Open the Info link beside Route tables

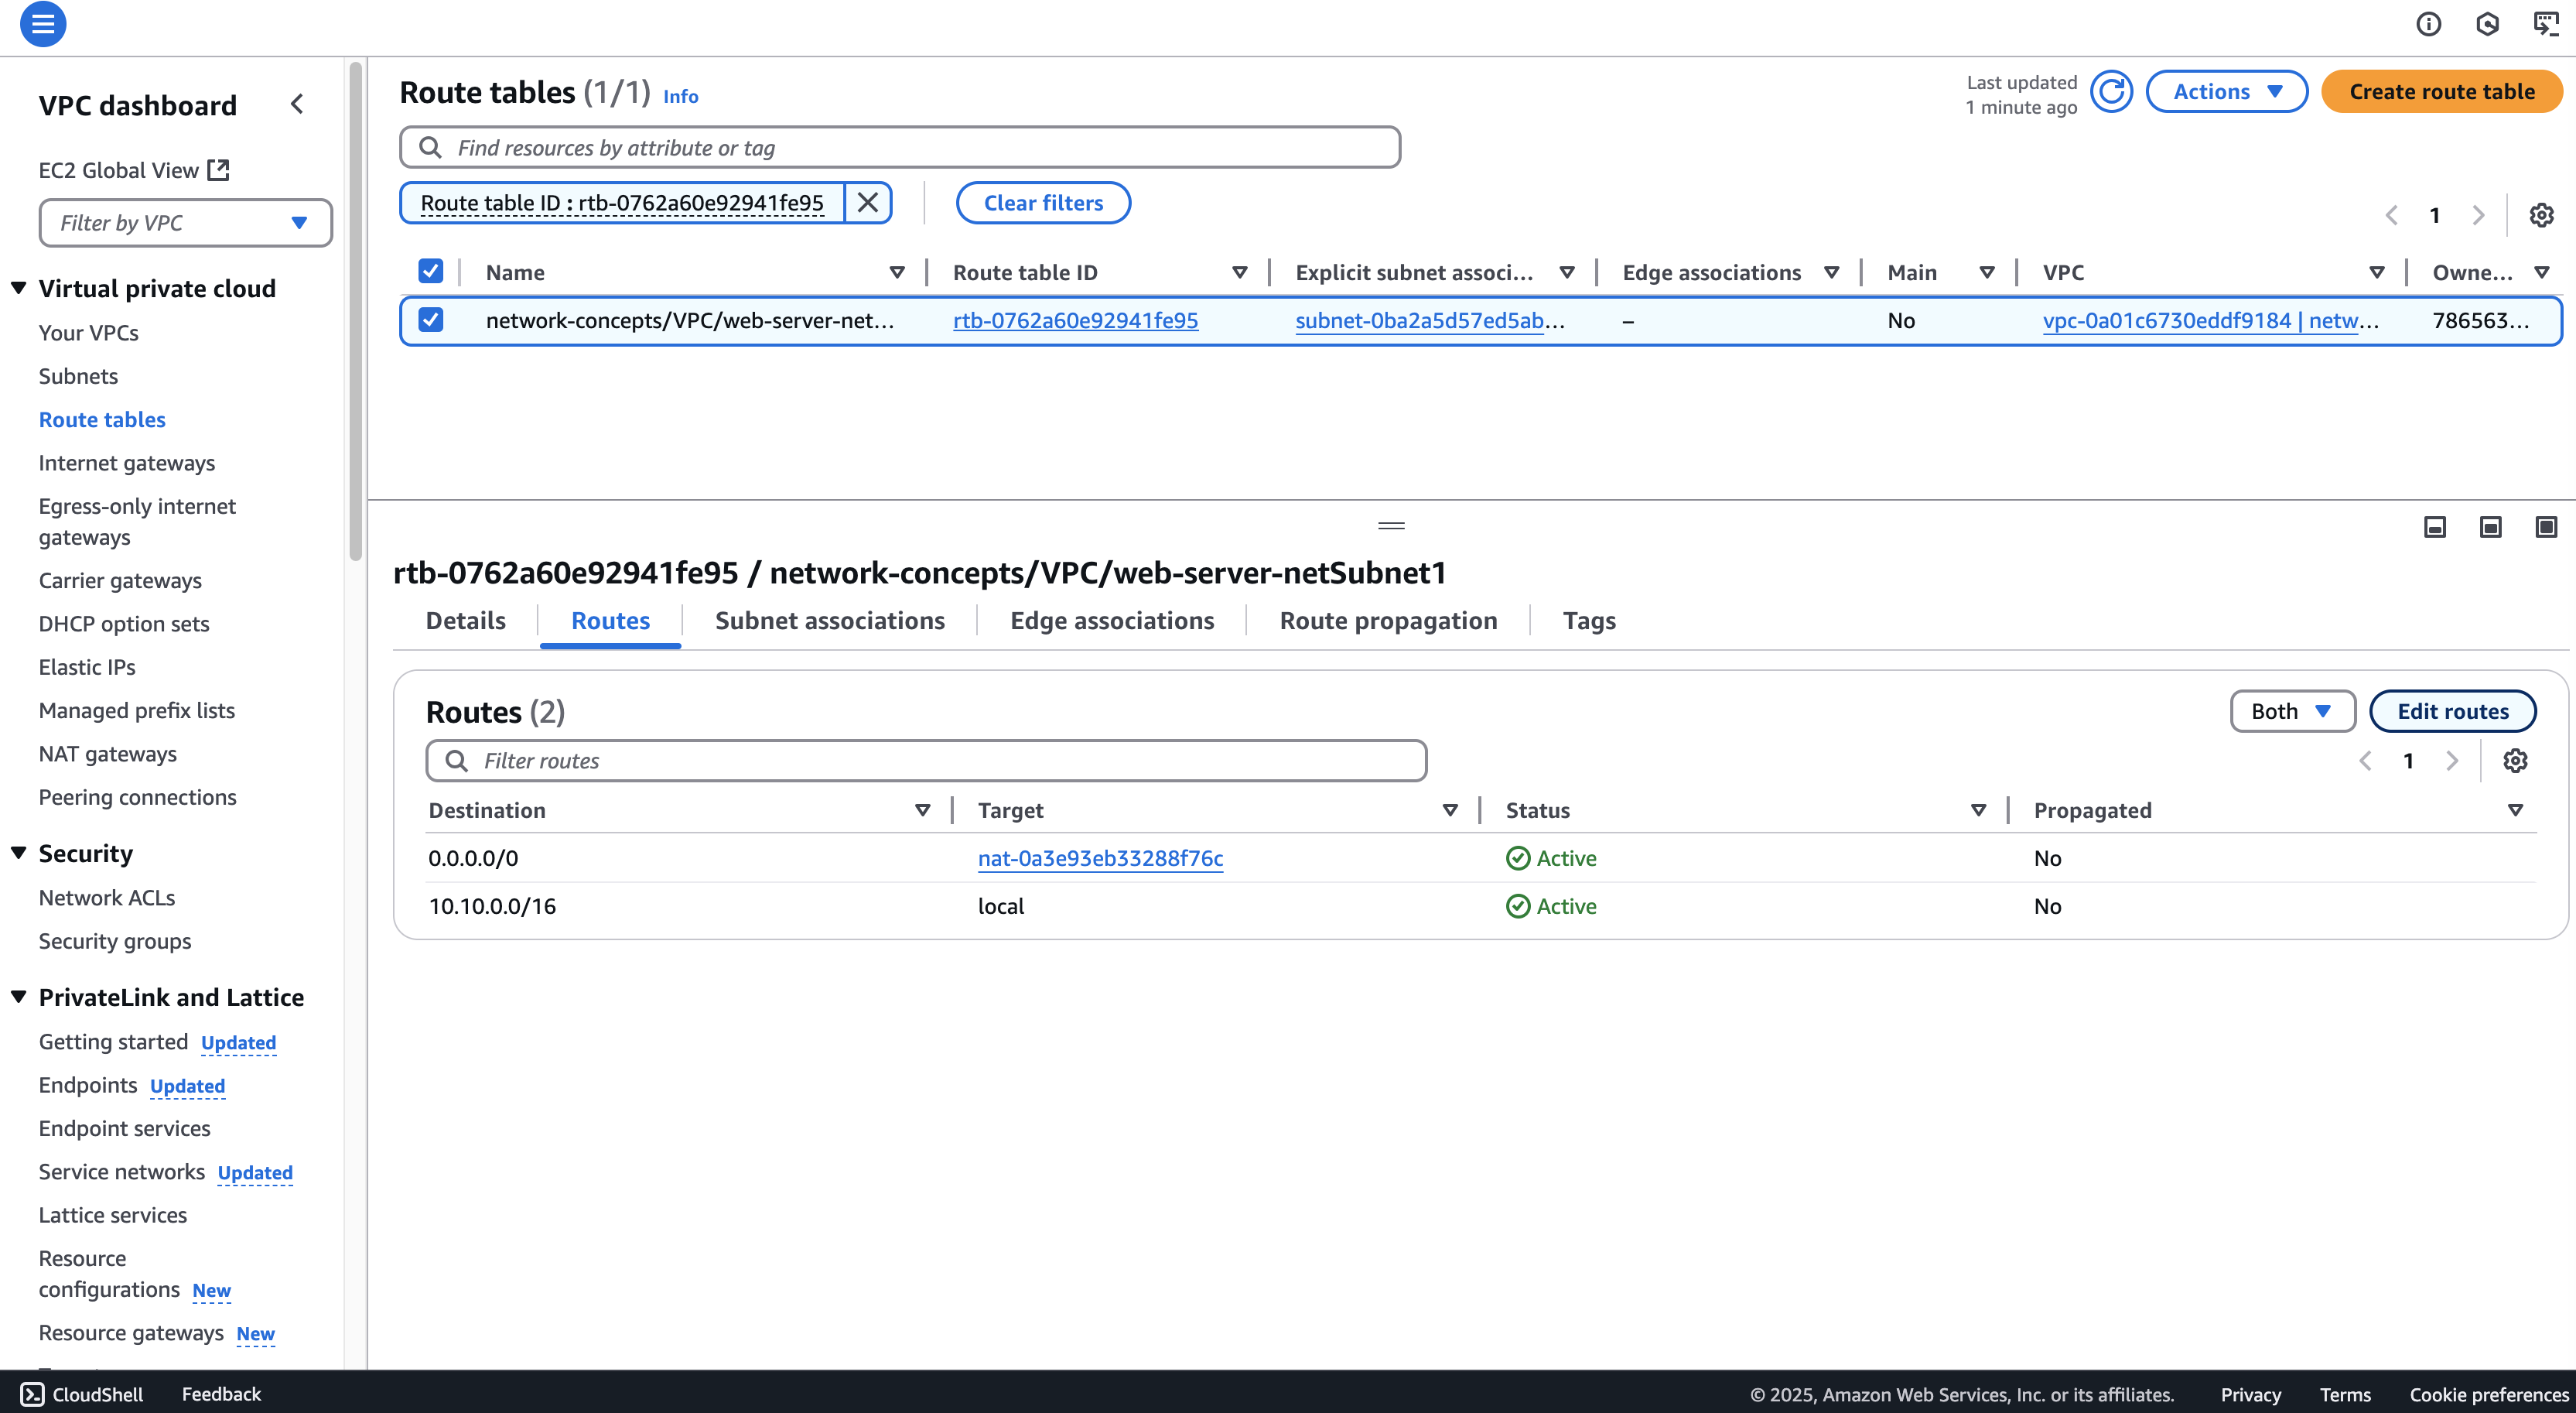[x=680, y=96]
